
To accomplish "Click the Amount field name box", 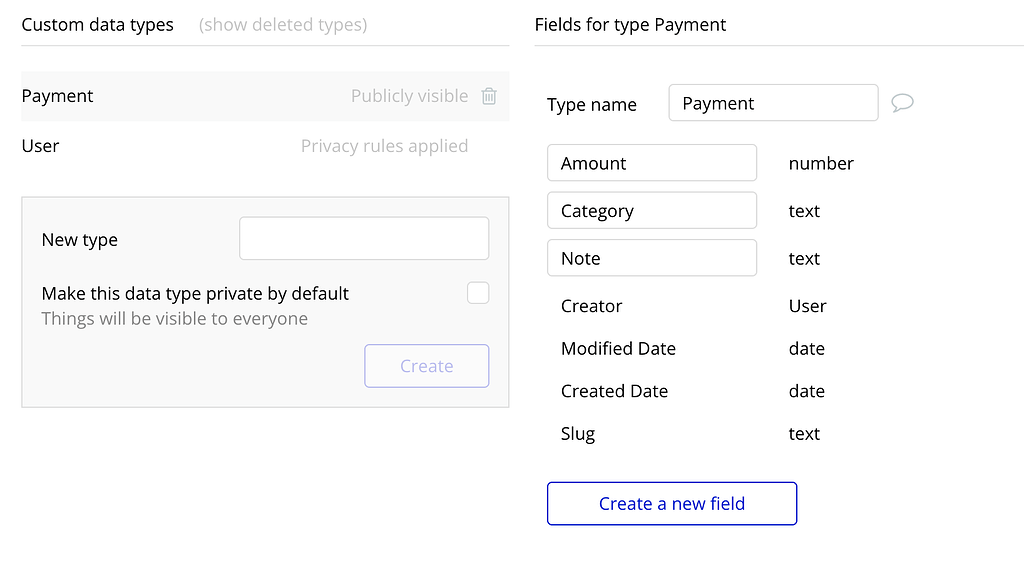I will (x=652, y=162).
